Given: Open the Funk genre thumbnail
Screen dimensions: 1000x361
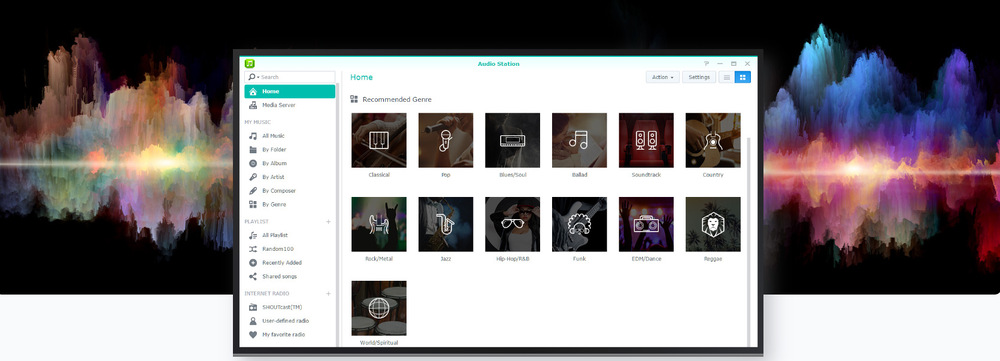Looking at the screenshot, I should [580, 225].
